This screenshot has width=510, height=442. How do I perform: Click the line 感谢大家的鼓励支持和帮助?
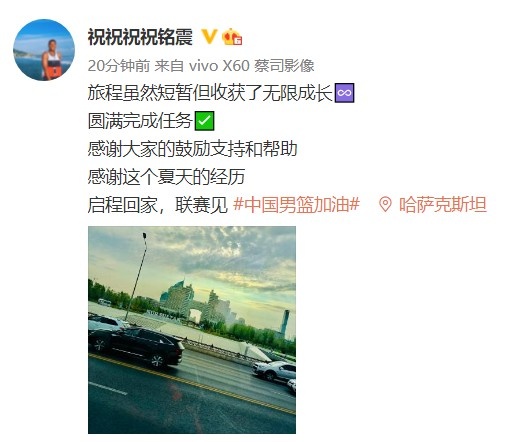point(193,149)
